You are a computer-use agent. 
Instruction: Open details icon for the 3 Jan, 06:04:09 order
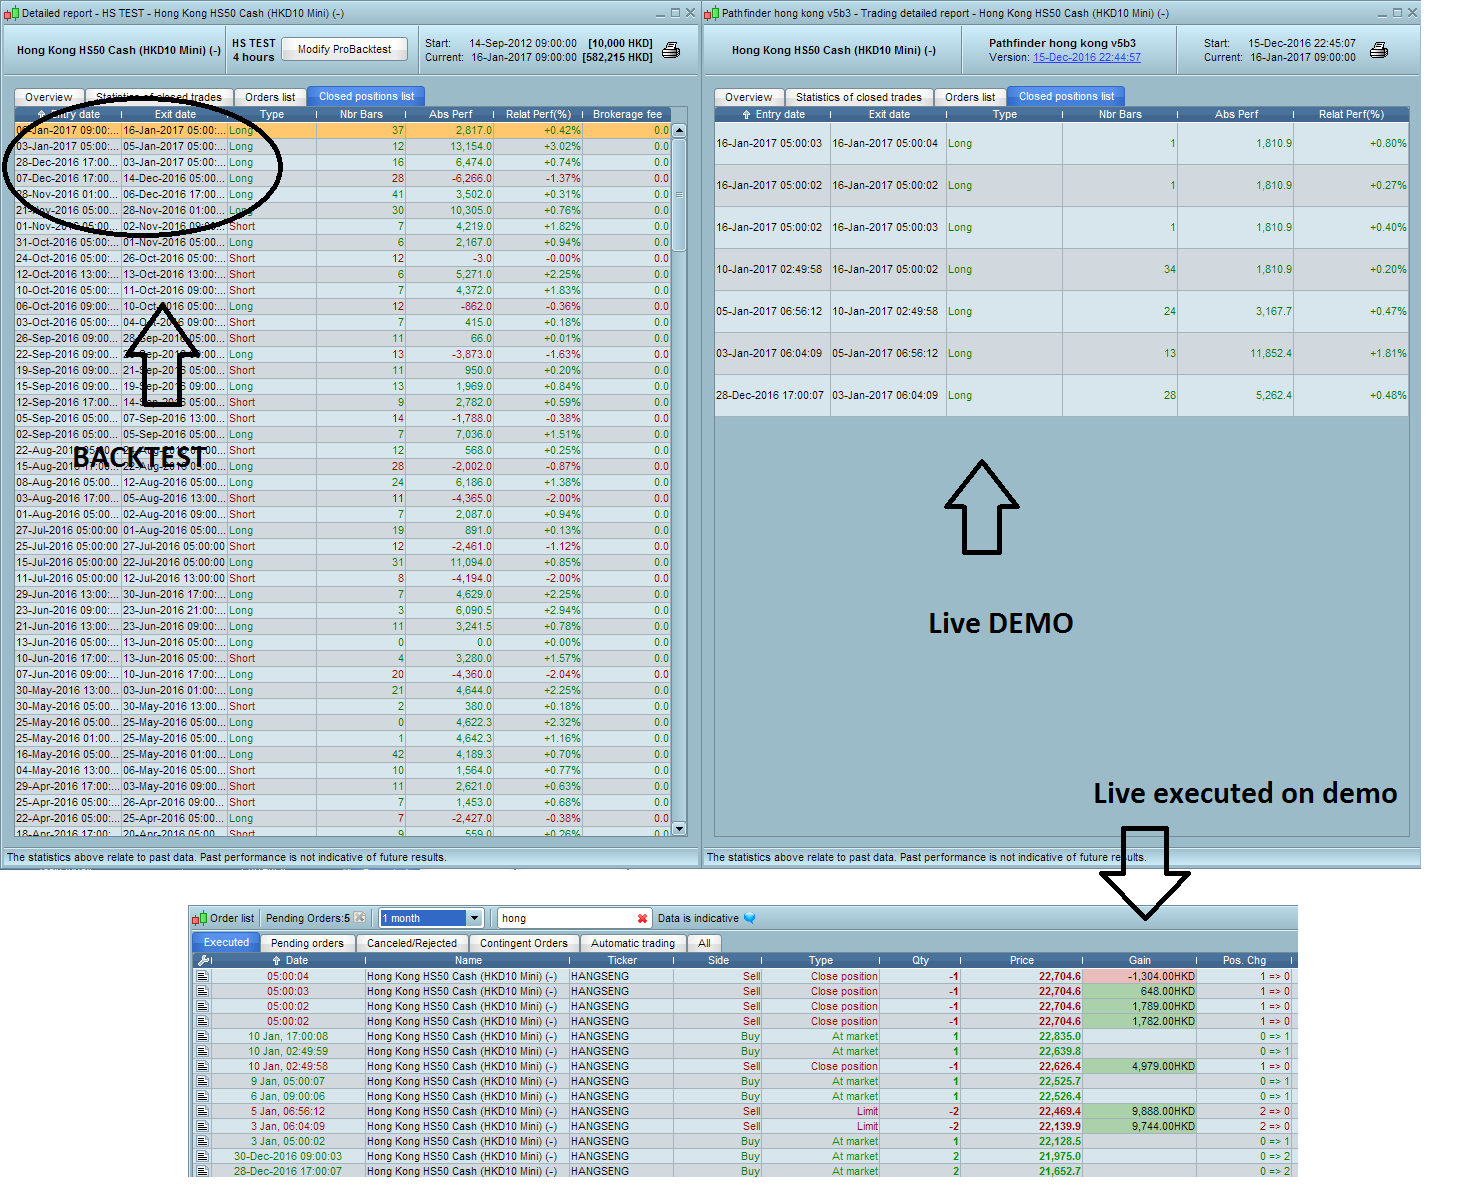[202, 1126]
